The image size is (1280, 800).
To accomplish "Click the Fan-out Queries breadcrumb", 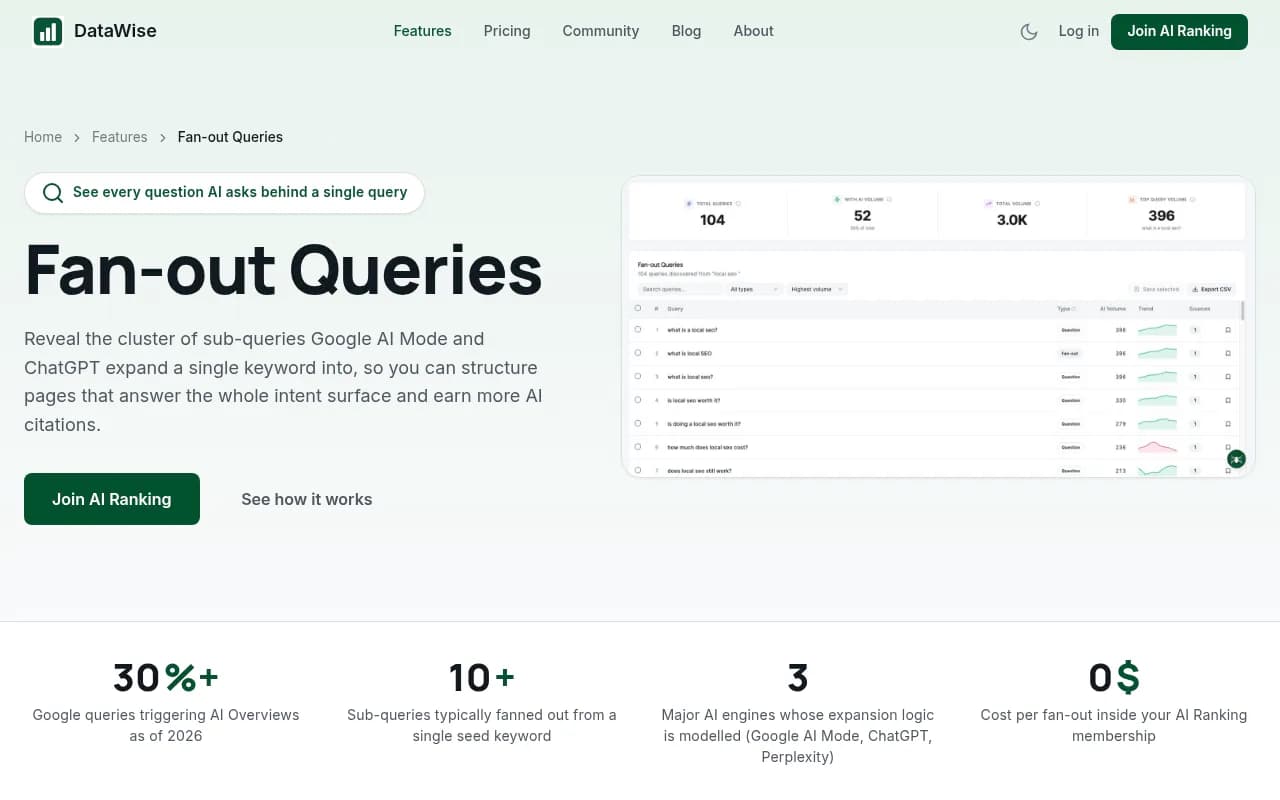I will pyautogui.click(x=230, y=137).
